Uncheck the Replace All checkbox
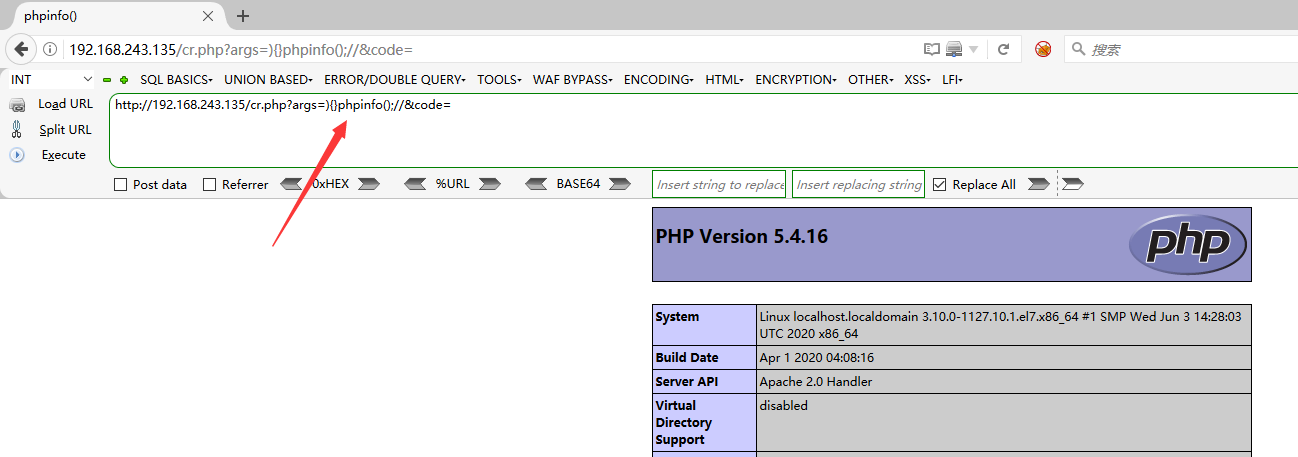Viewport: 1298px width, 457px height. (939, 184)
